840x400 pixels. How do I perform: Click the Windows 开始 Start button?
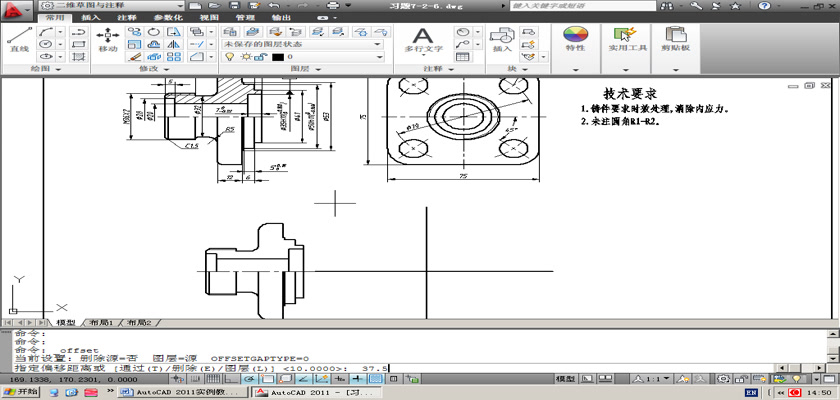click(x=20, y=393)
